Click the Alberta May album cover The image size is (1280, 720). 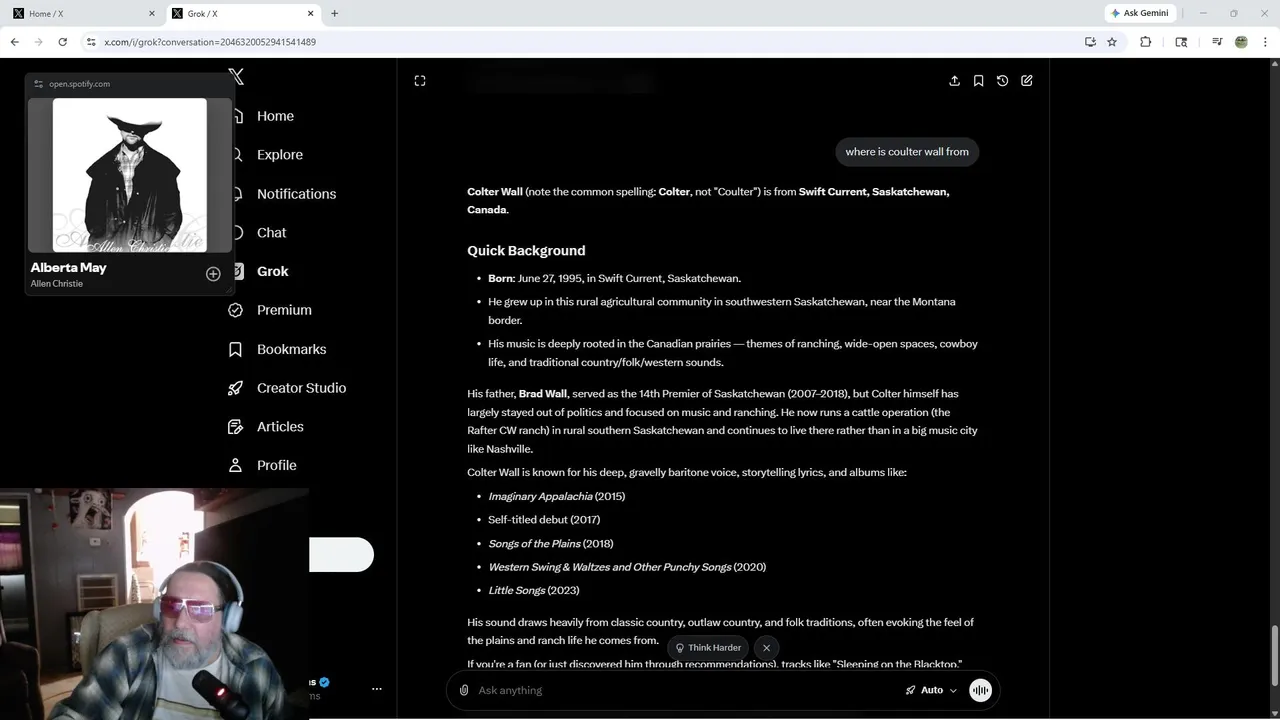[130, 175]
